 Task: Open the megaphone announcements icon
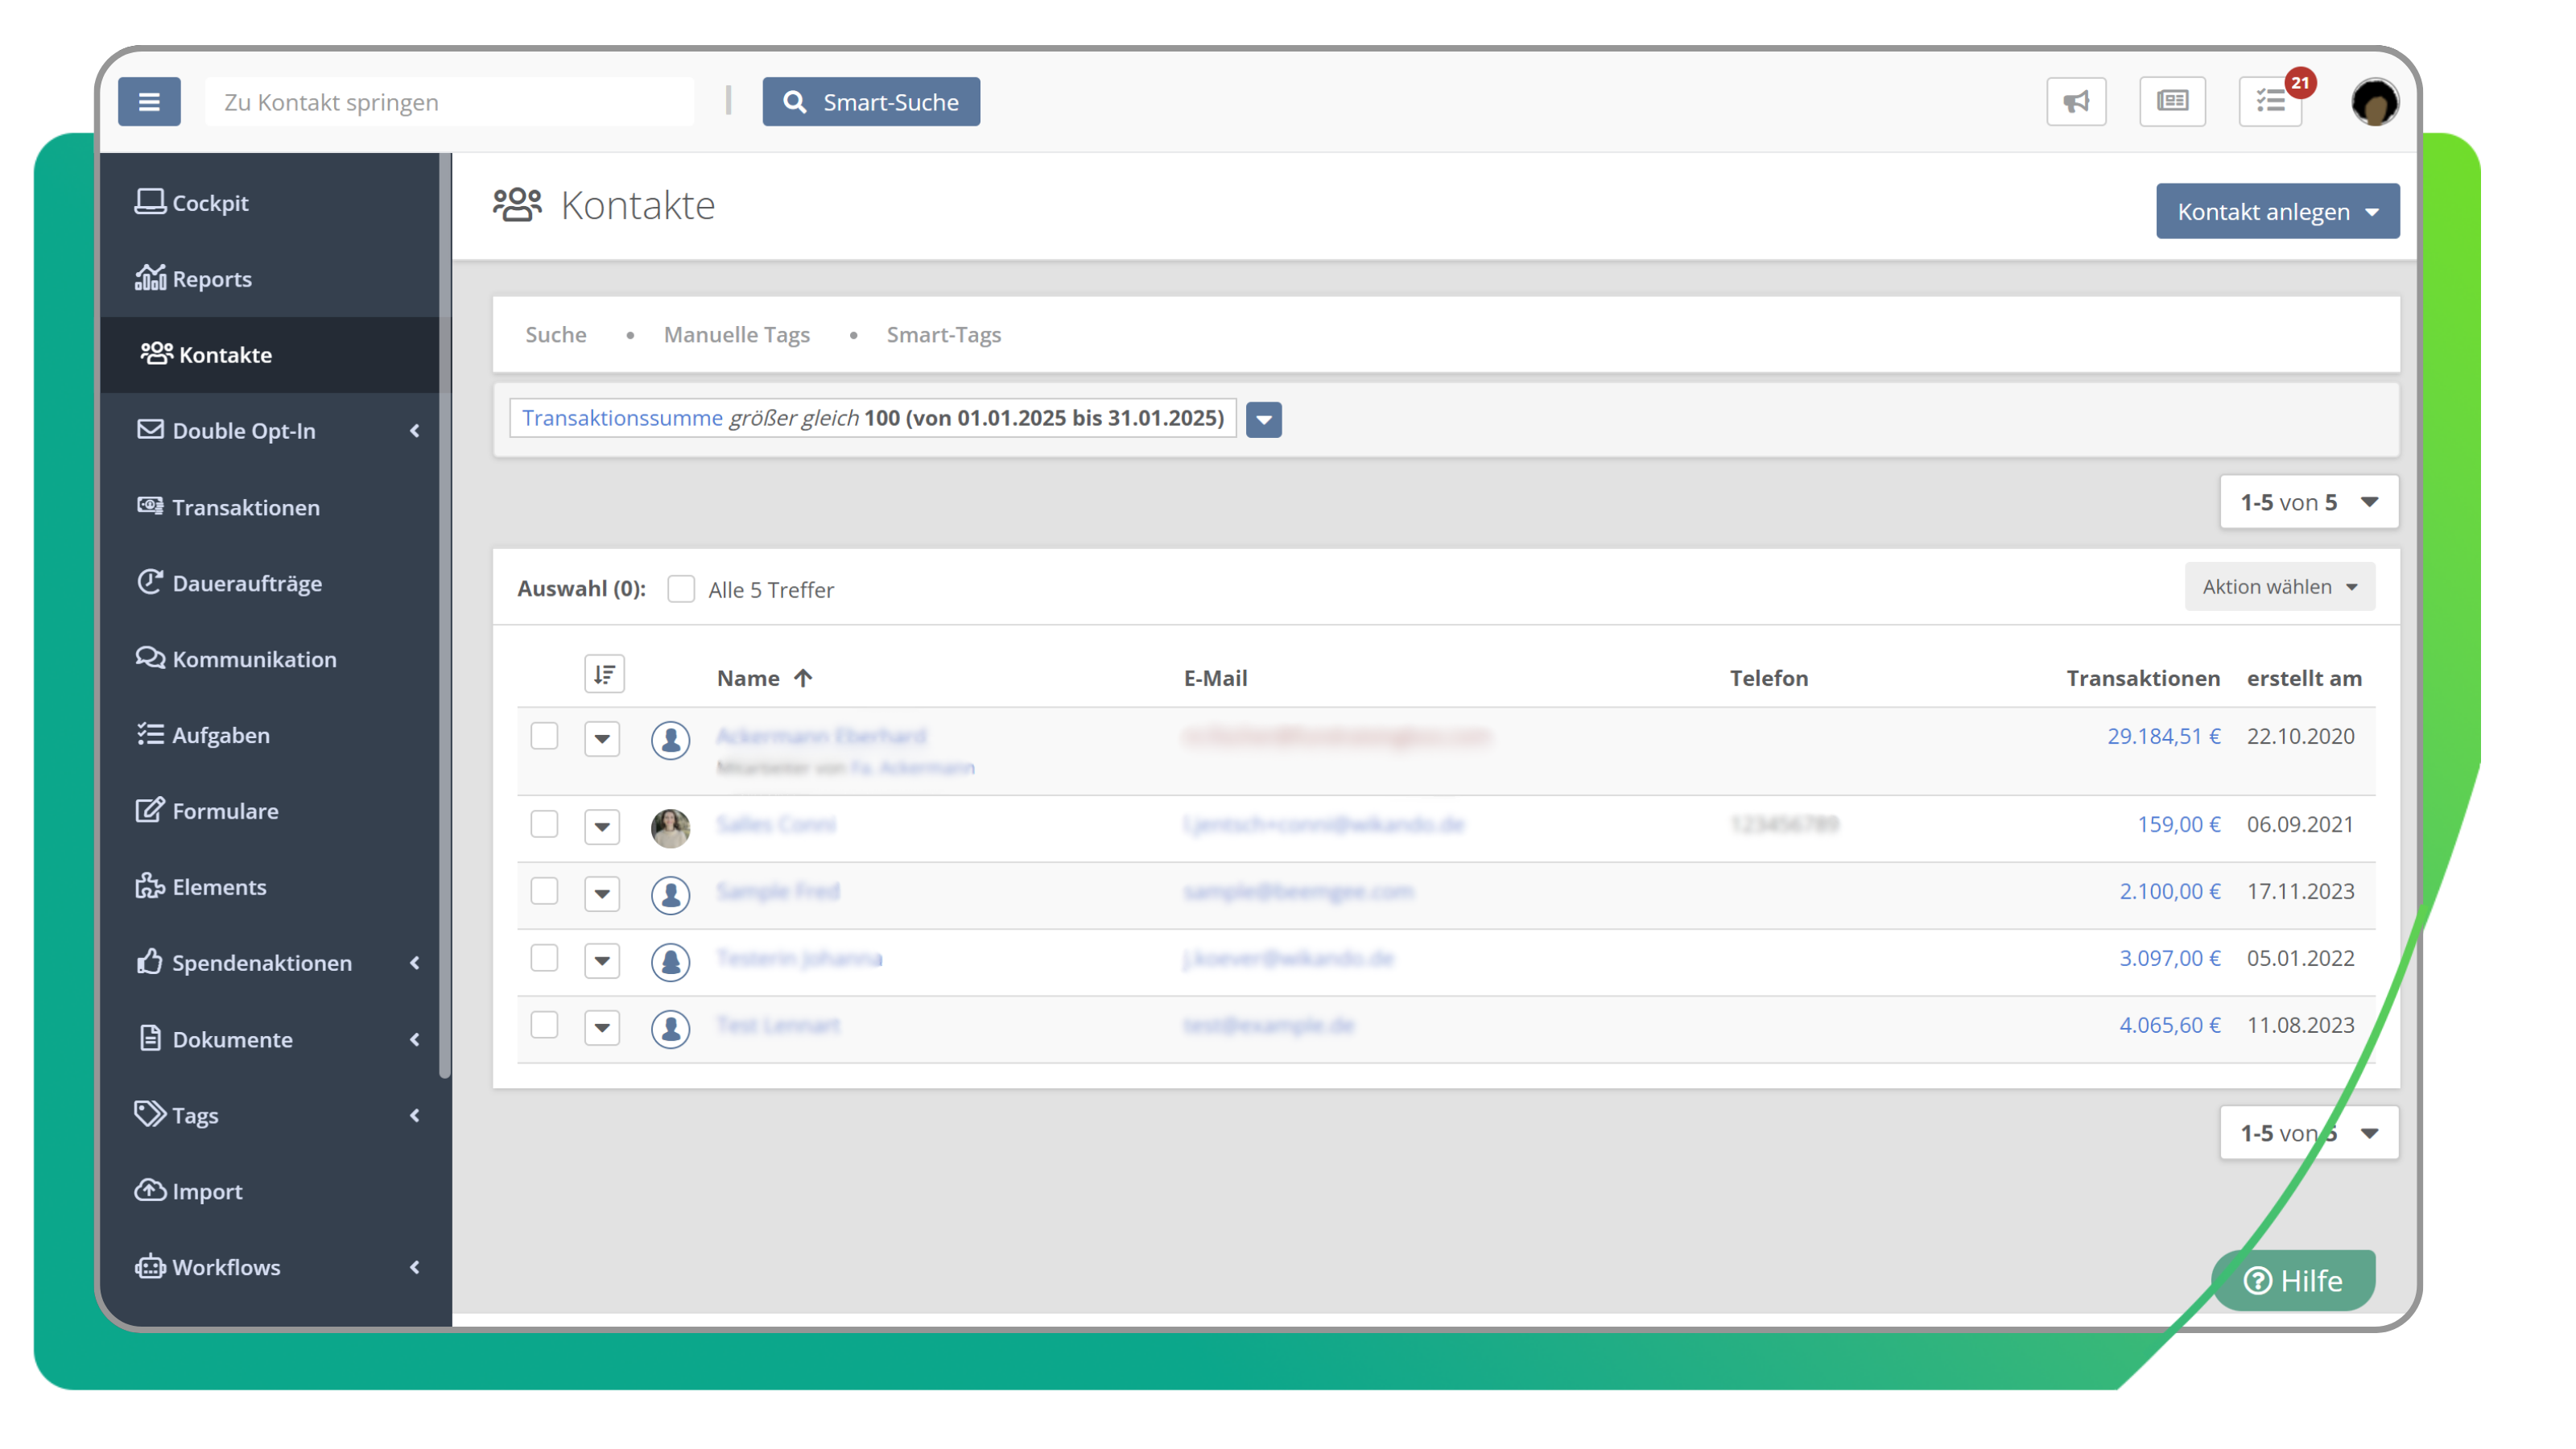[x=2076, y=101]
